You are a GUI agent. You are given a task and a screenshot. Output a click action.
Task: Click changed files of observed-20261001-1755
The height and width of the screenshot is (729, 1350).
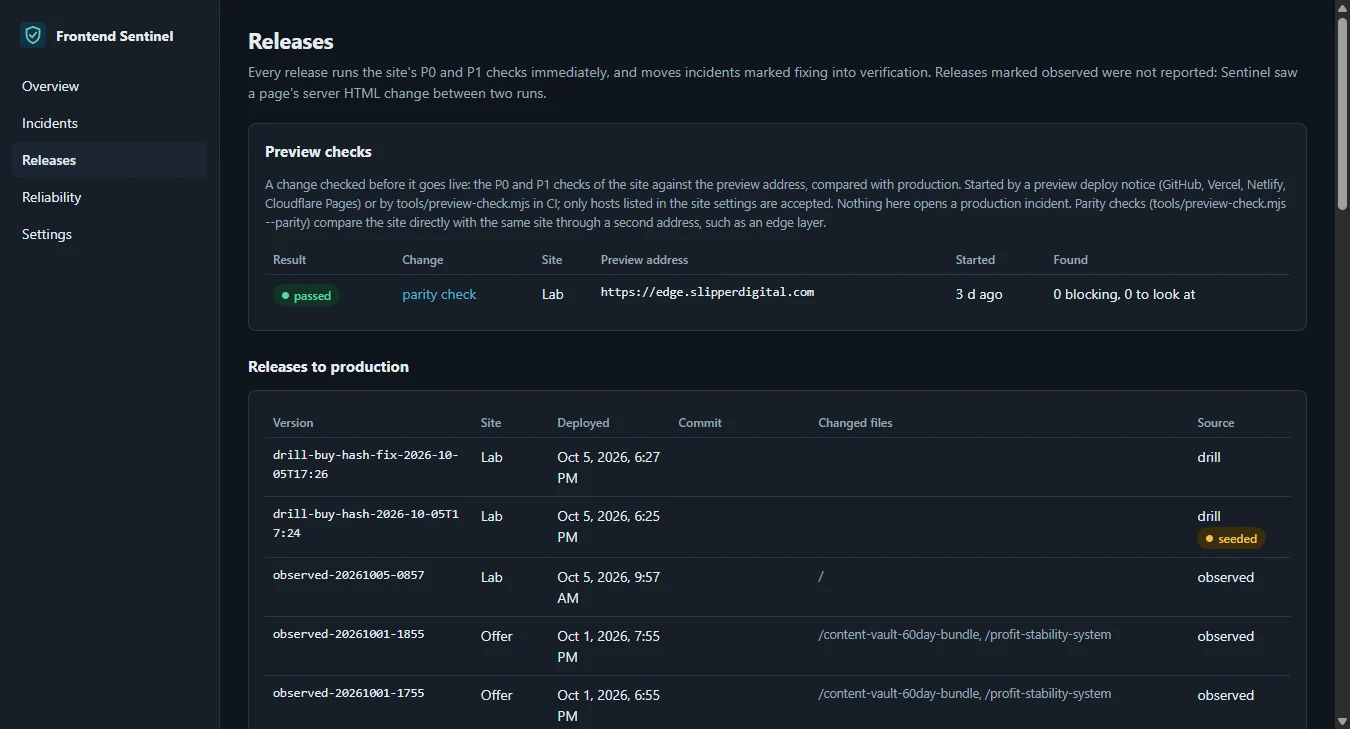point(965,694)
